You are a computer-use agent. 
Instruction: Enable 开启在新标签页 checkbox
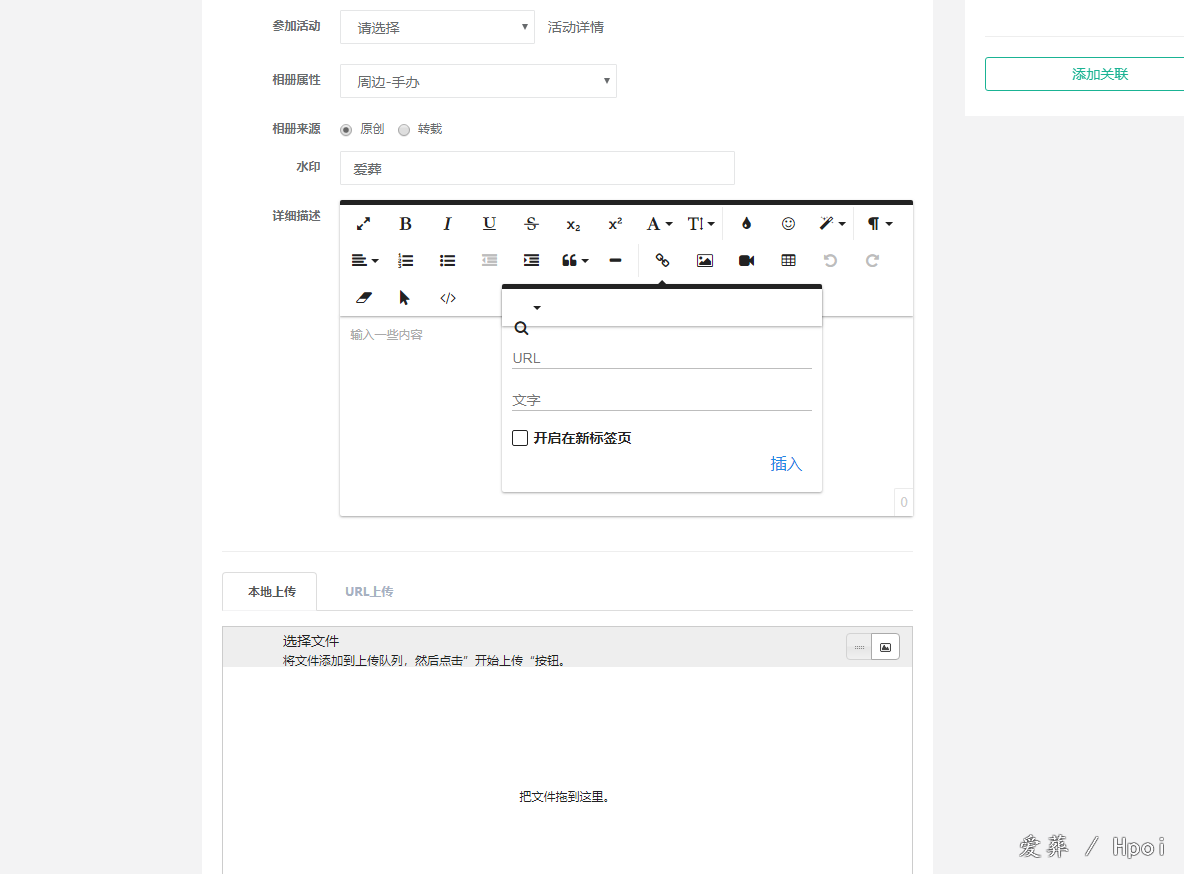(520, 438)
